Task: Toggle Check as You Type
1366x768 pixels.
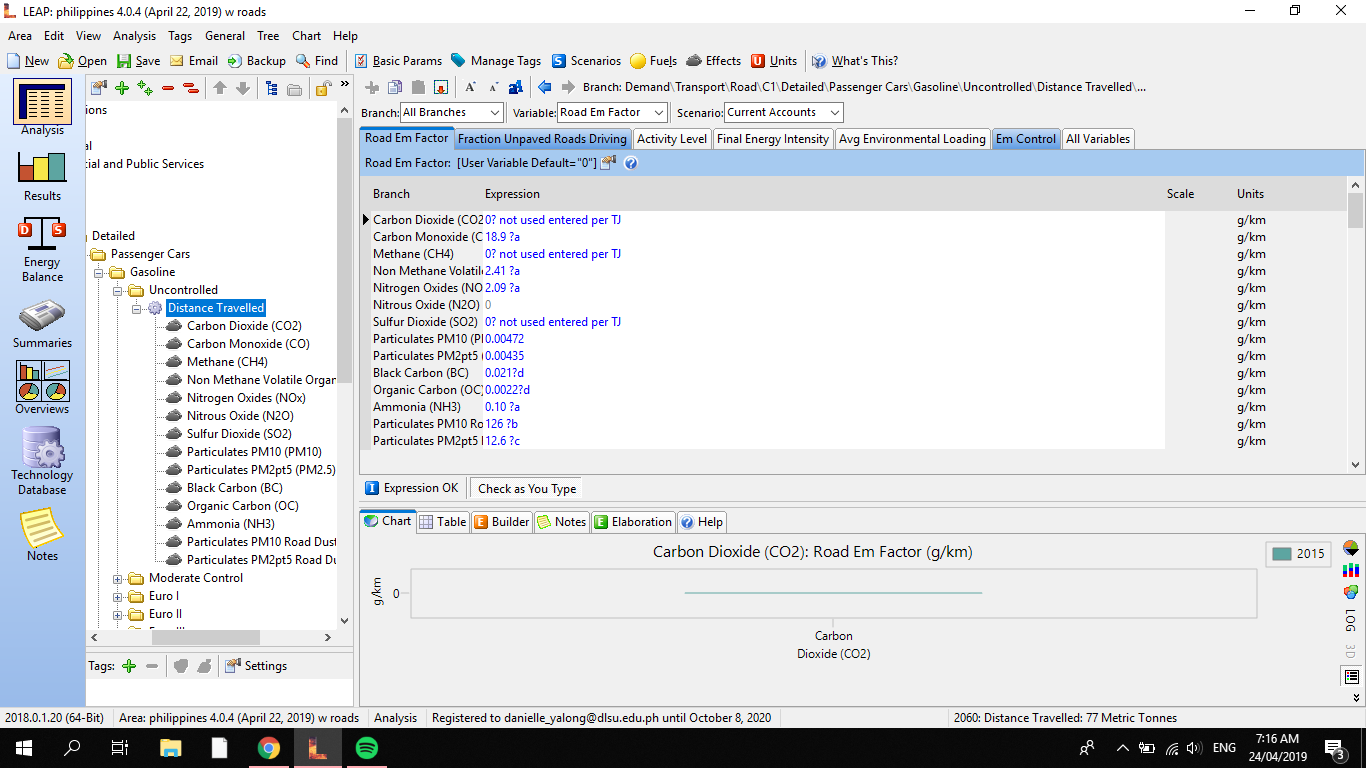Action: 526,489
